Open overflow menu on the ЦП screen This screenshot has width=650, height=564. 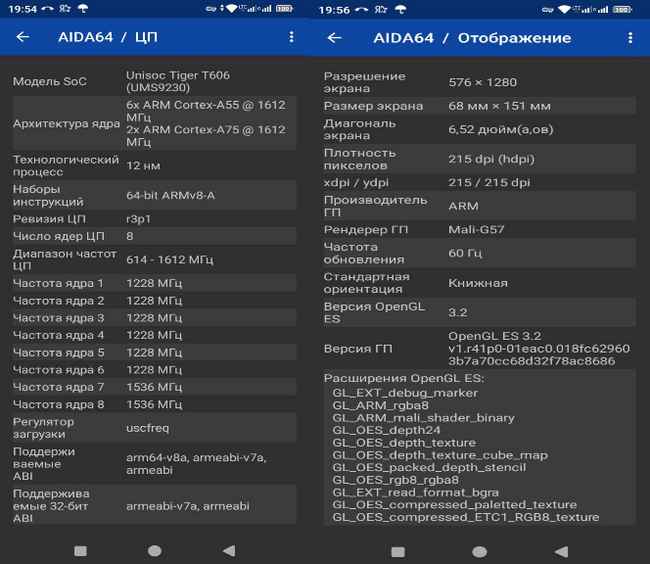click(x=291, y=37)
